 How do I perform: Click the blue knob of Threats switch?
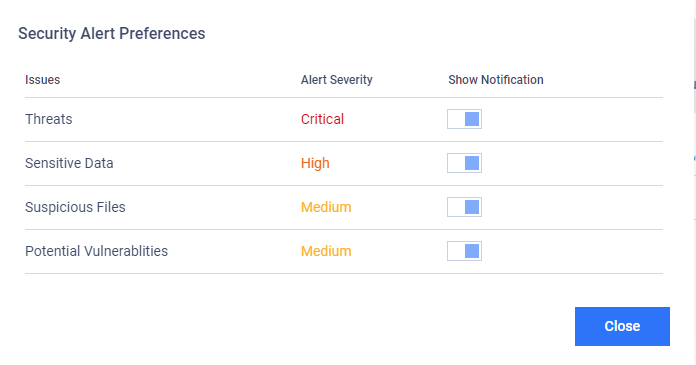point(472,119)
